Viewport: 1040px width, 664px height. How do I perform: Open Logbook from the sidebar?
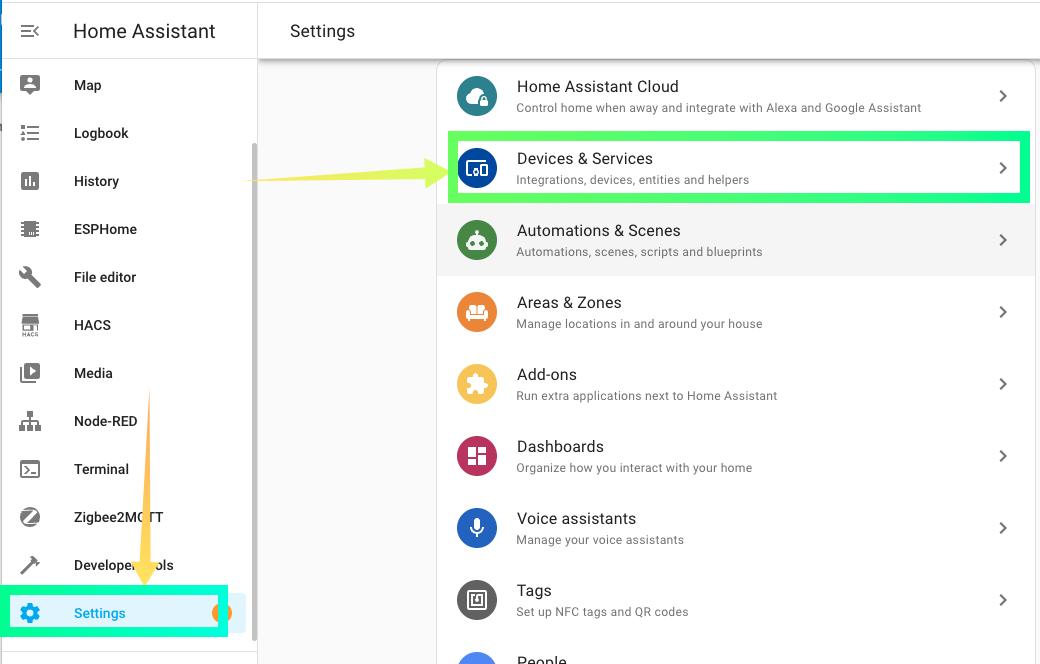pyautogui.click(x=126, y=133)
